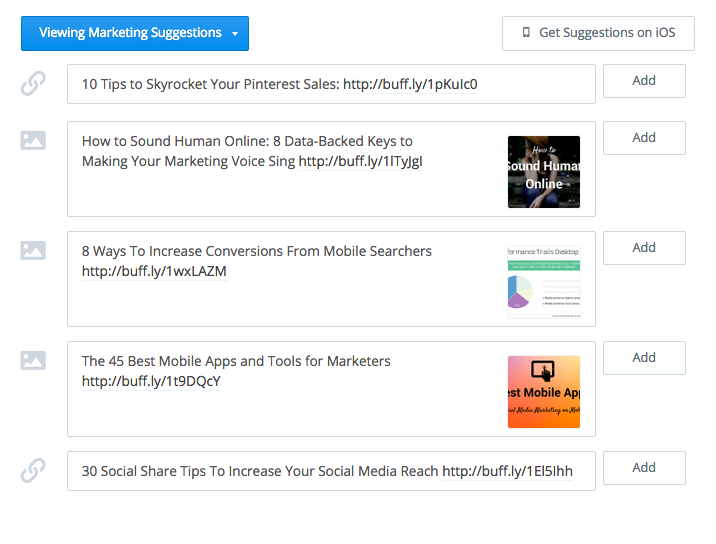Click image icon beside Mobile Searchers suggestion

(33, 250)
